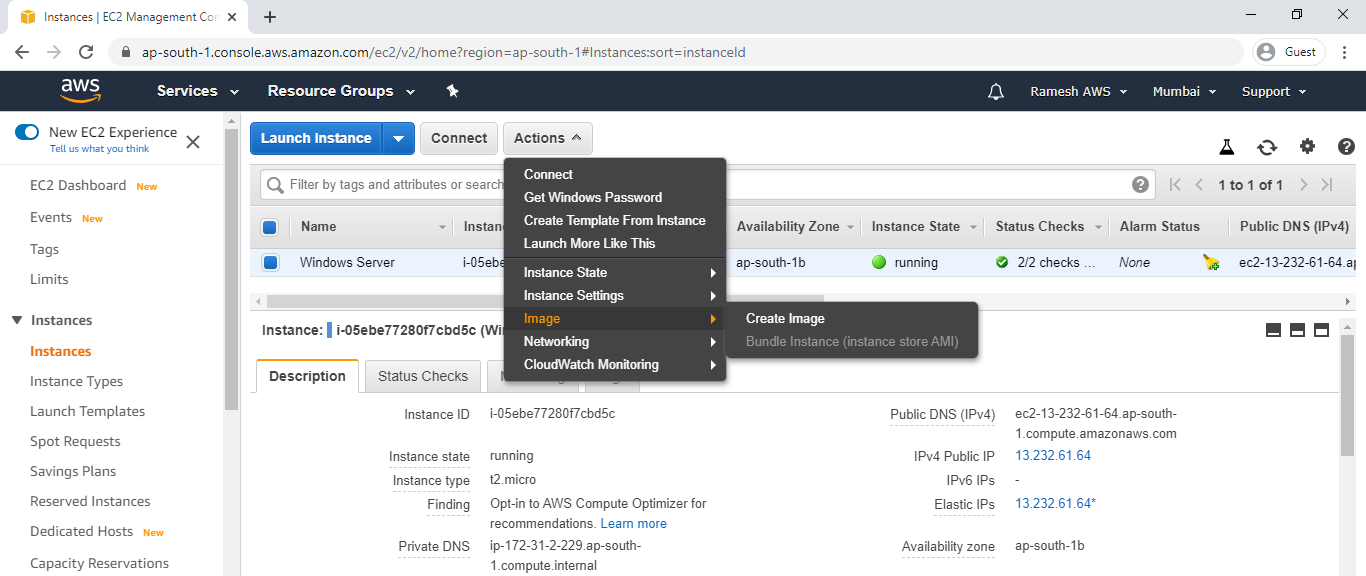Open Chrome three-dot menu
The image size is (1366, 576).
[x=1346, y=52]
